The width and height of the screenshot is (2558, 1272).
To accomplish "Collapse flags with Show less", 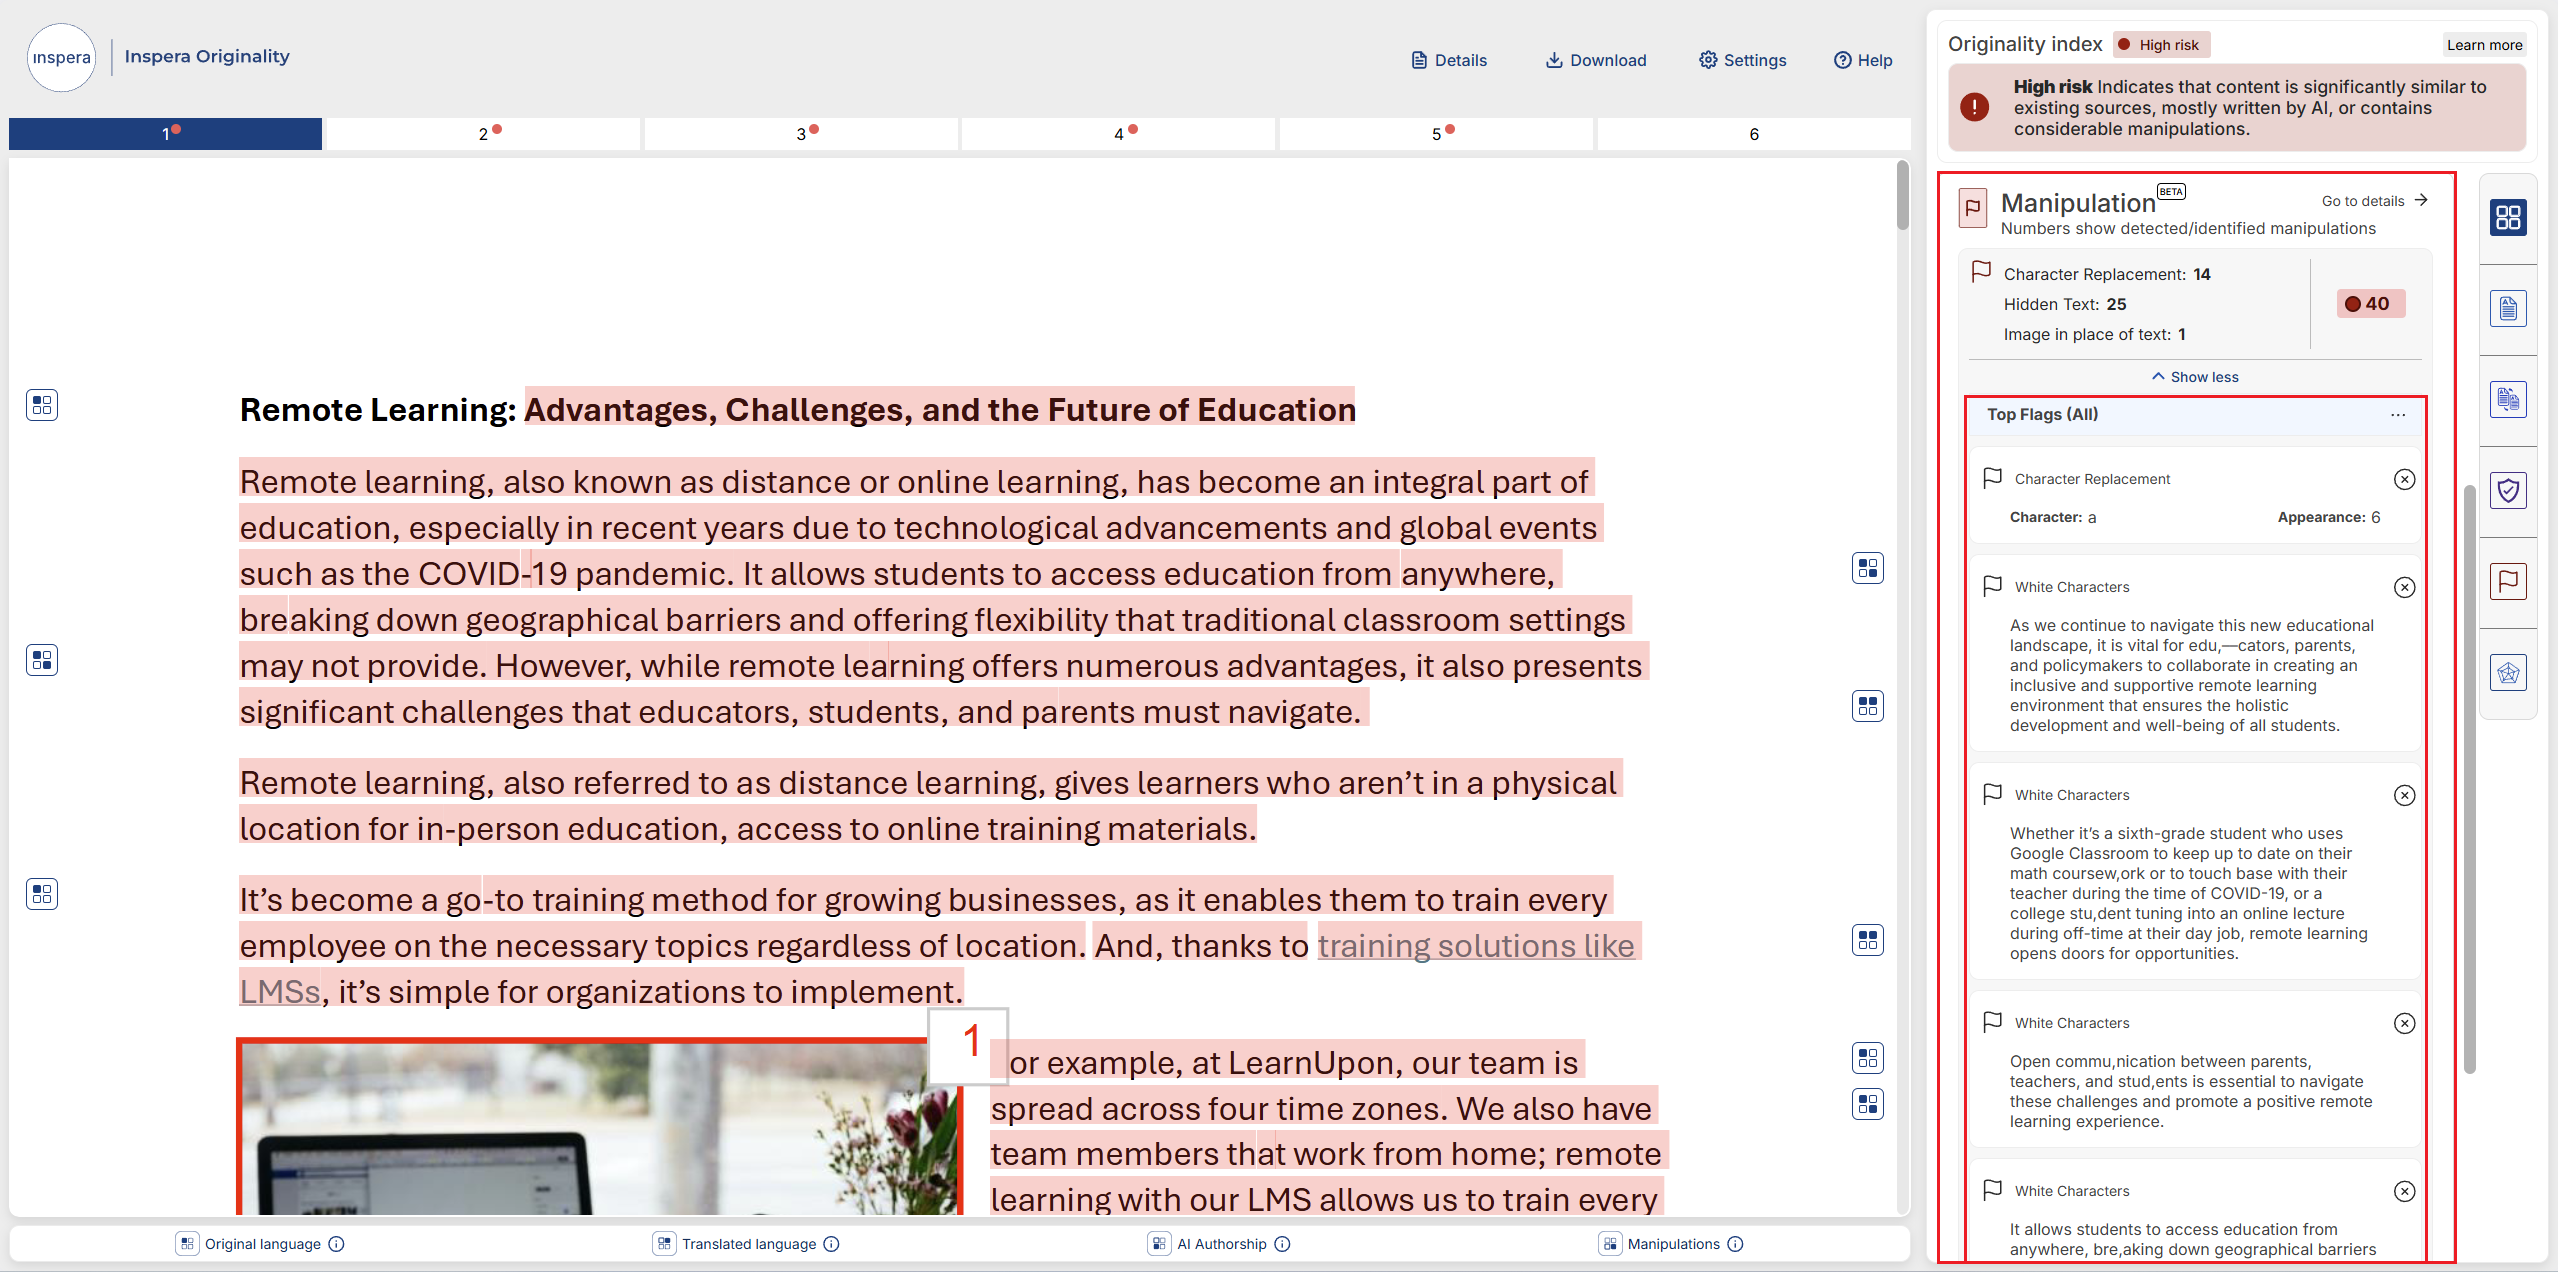I will click(x=2195, y=377).
